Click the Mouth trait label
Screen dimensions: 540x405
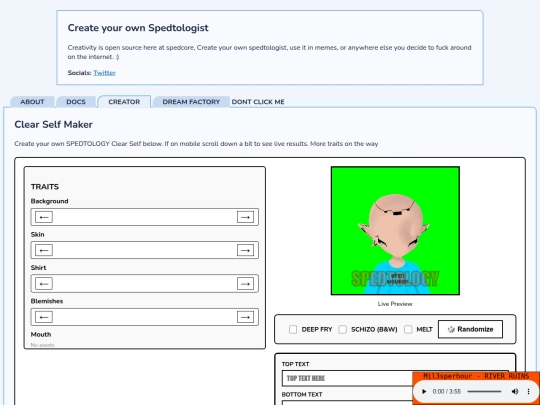pyautogui.click(x=41, y=334)
